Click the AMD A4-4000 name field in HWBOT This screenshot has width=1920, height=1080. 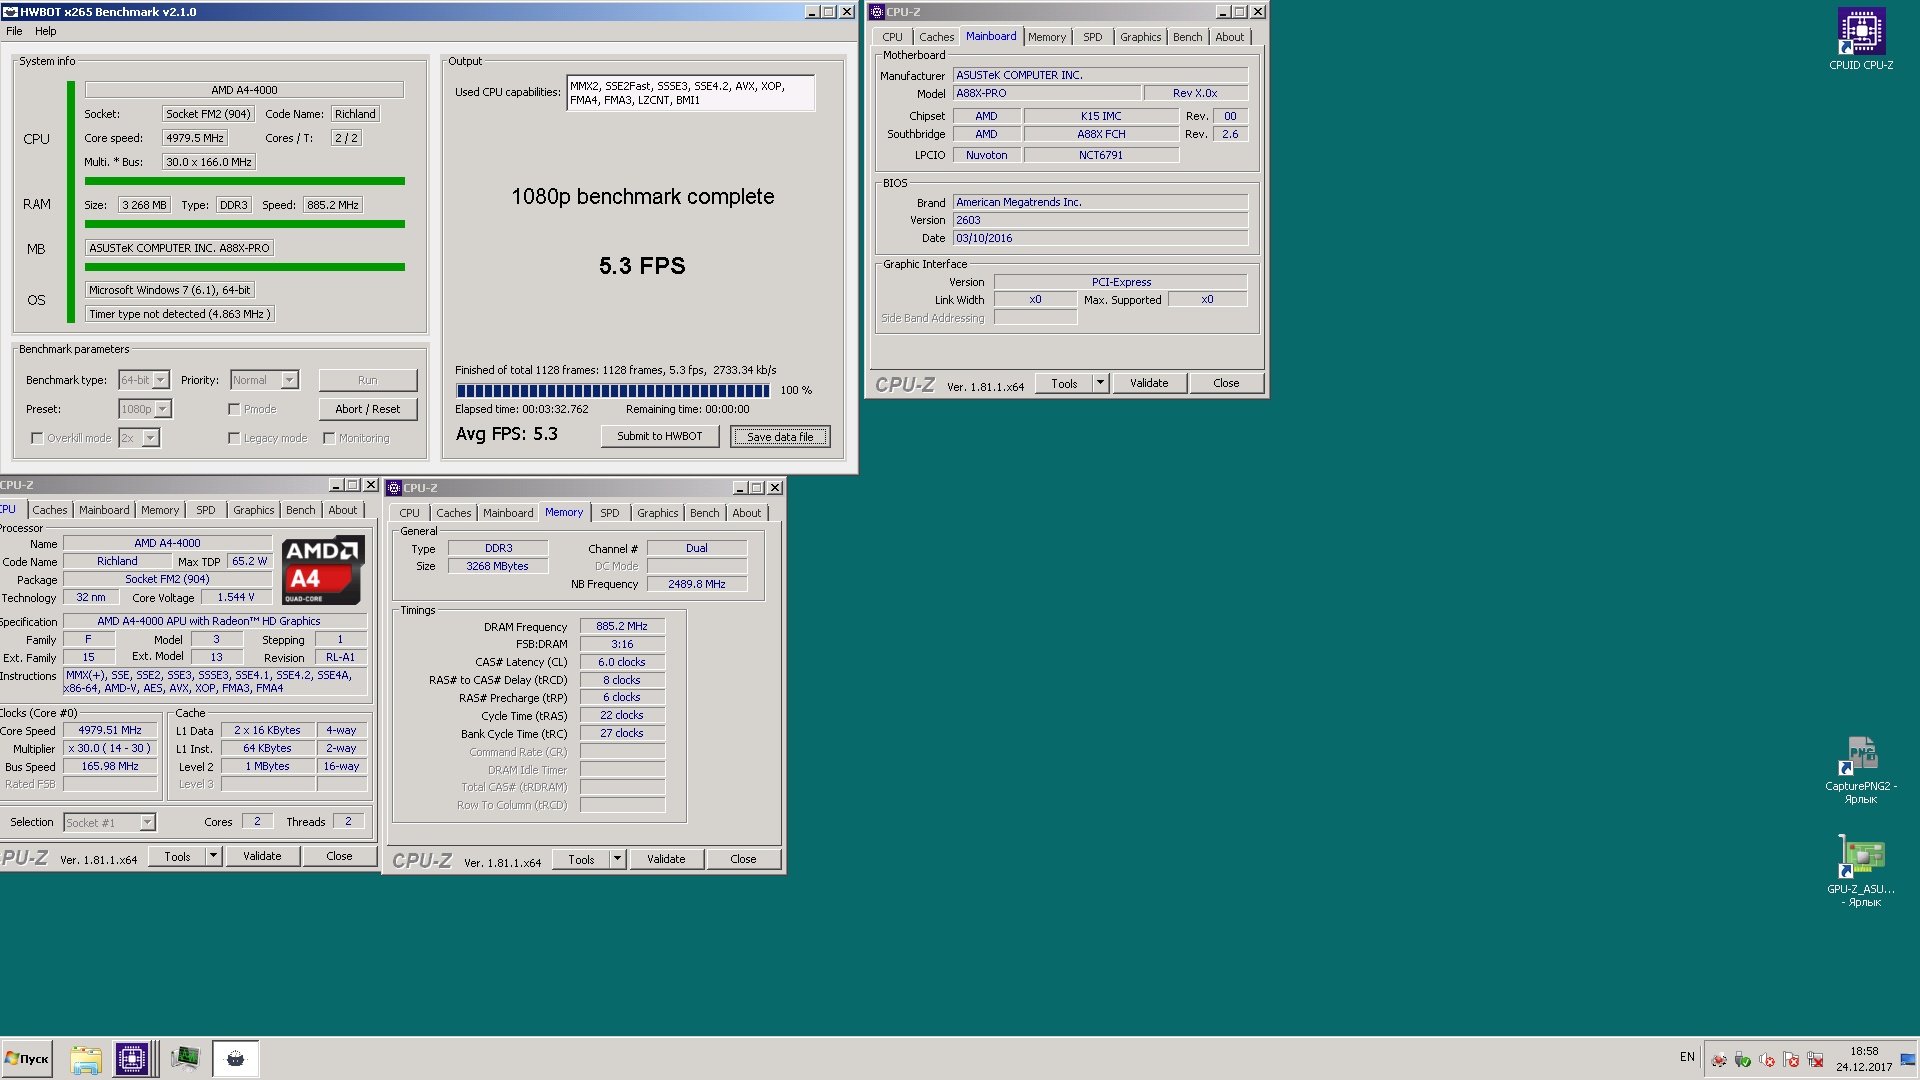[x=244, y=90]
